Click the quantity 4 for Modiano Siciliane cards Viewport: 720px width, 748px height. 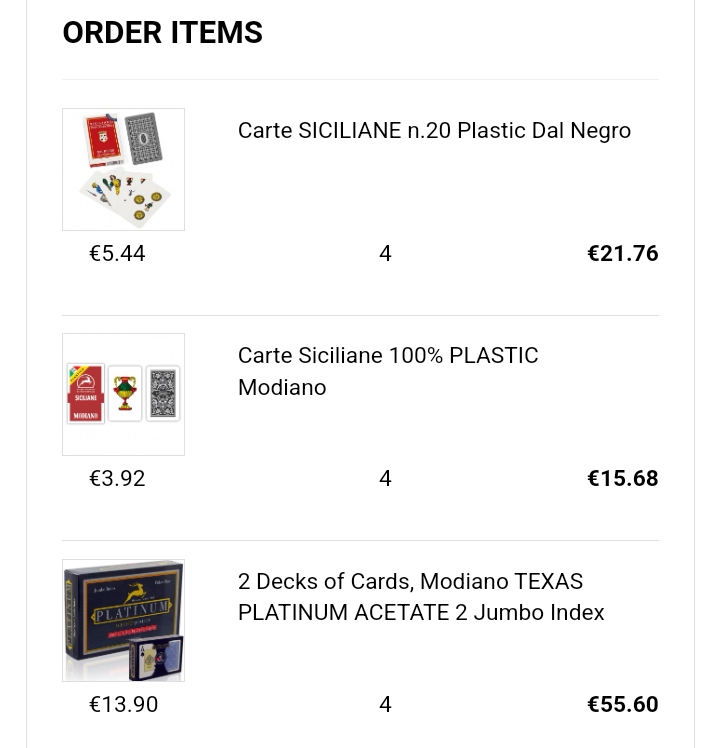tap(386, 478)
